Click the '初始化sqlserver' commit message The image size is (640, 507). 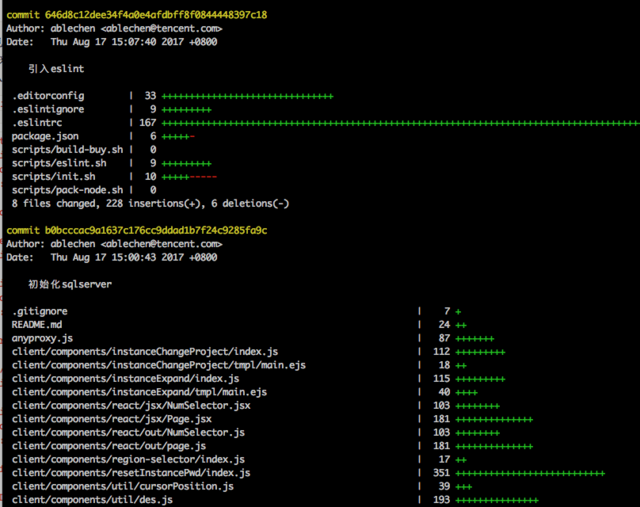[x=70, y=285]
